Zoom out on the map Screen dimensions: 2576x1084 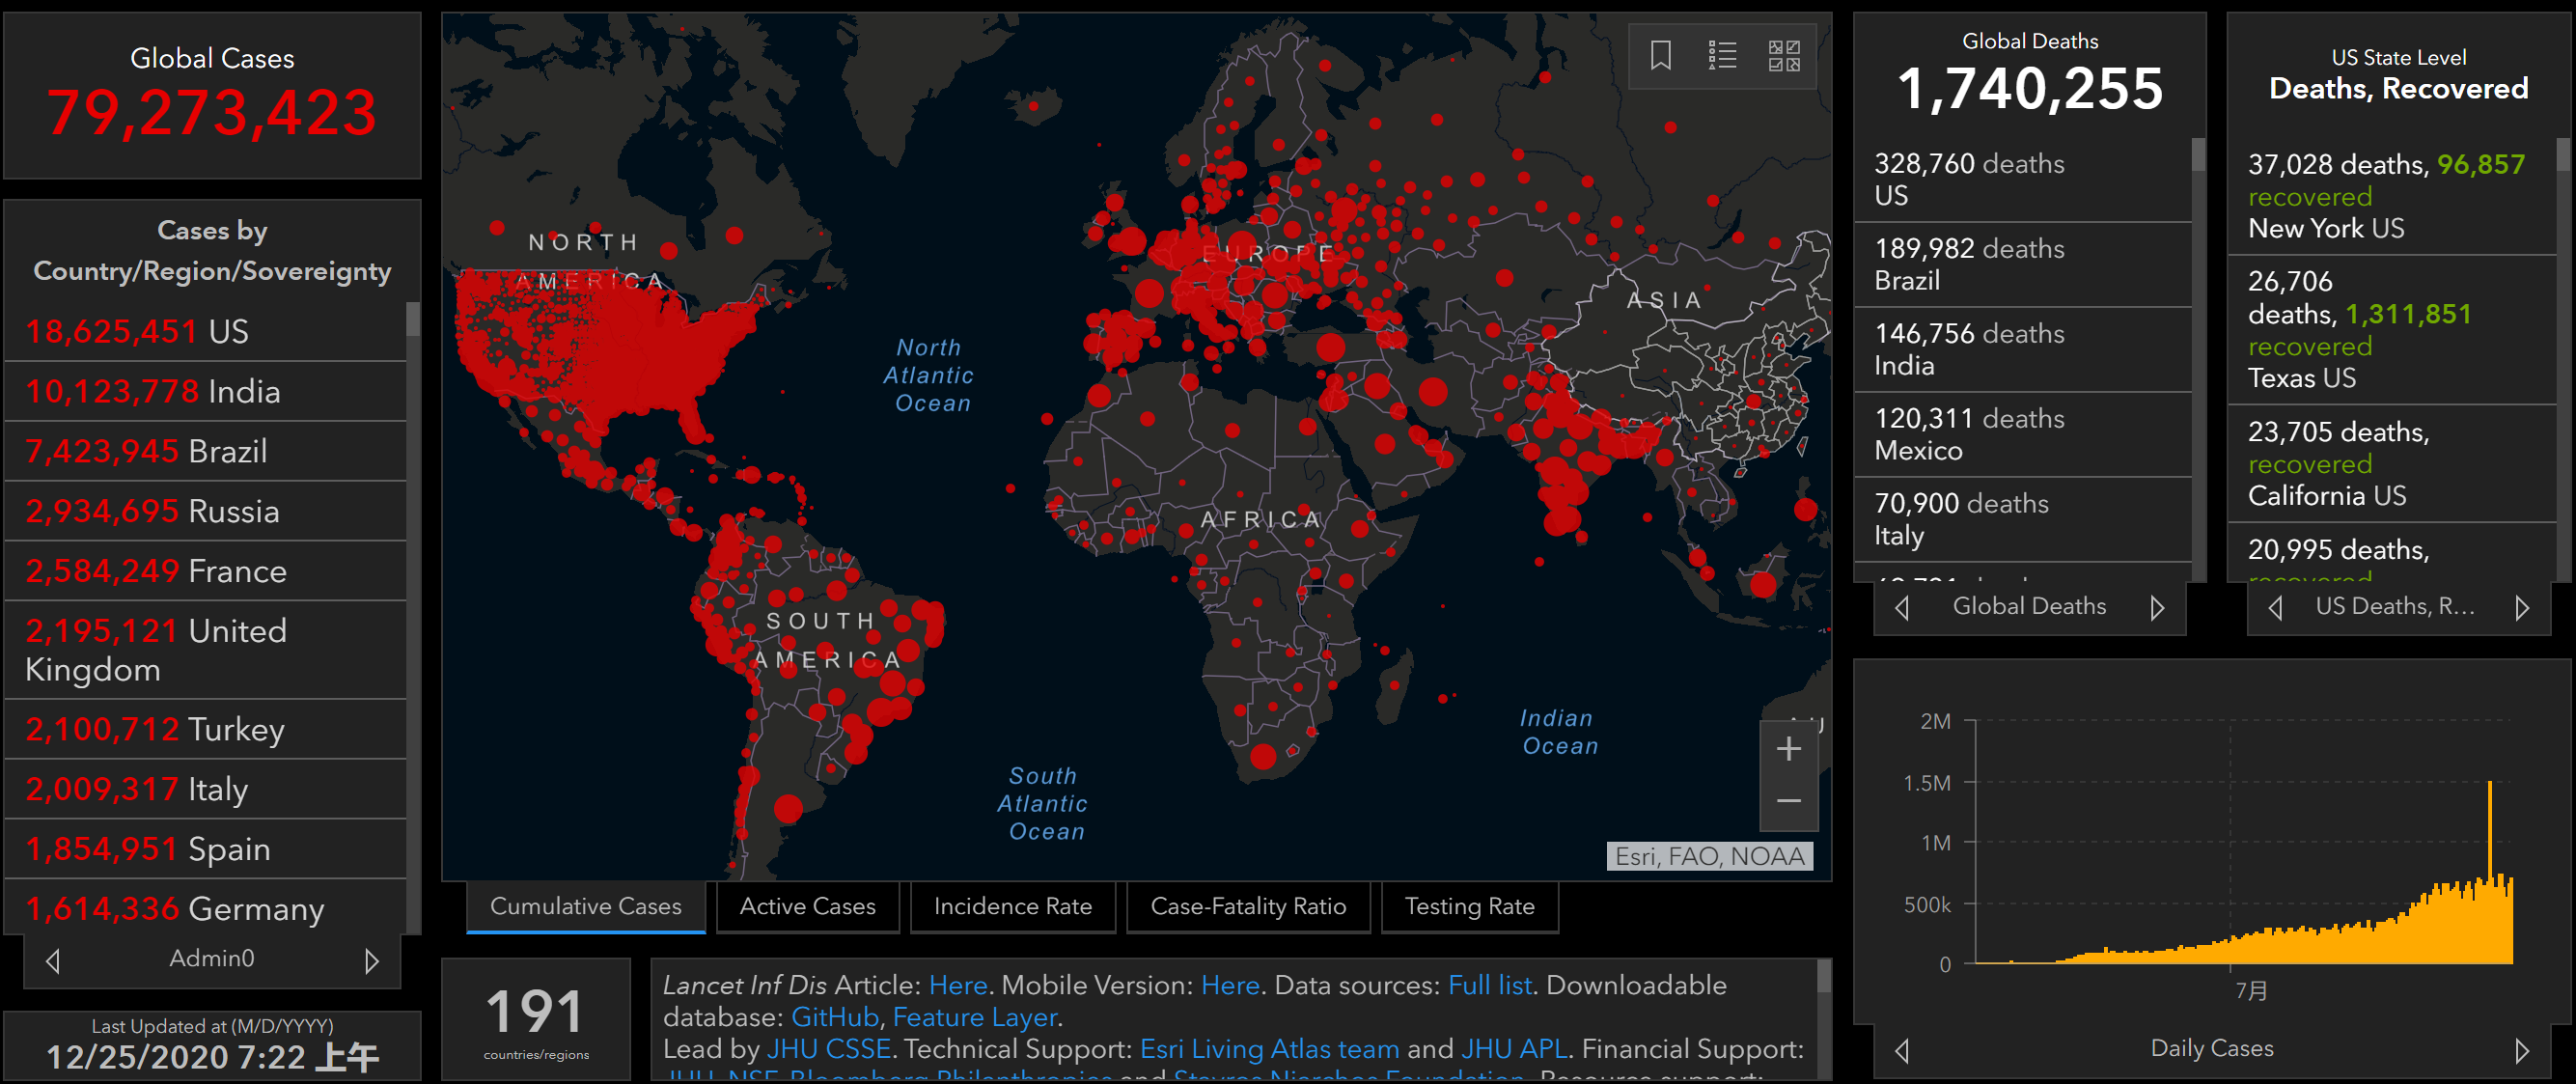tap(1788, 801)
